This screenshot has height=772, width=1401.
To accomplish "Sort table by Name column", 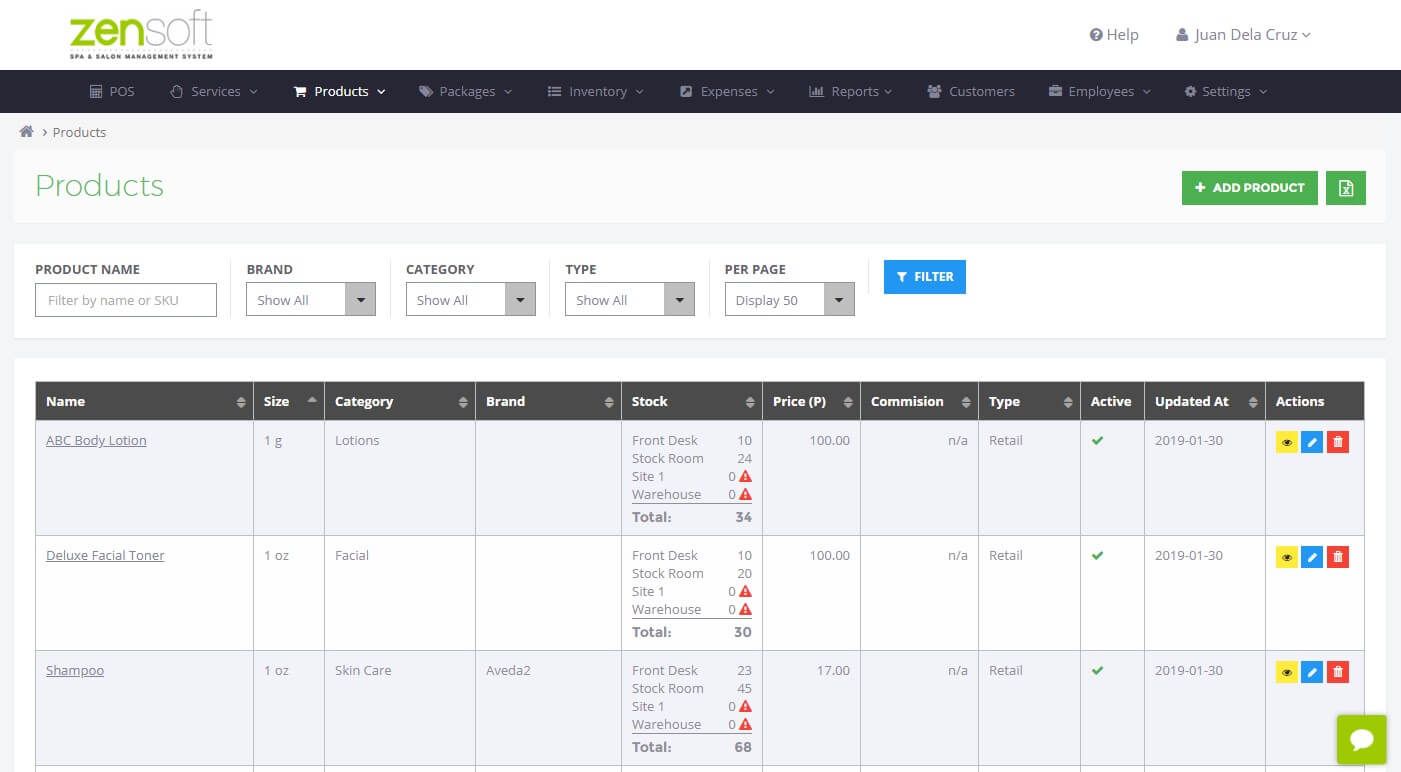I will tap(144, 401).
